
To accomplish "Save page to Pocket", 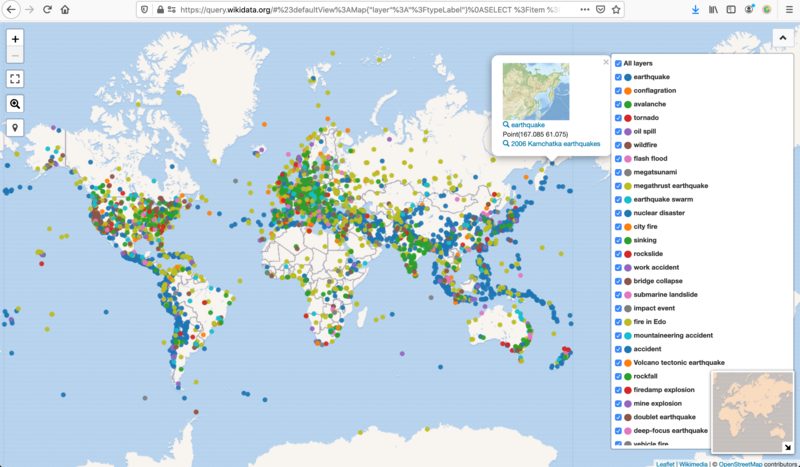I will pyautogui.click(x=601, y=9).
